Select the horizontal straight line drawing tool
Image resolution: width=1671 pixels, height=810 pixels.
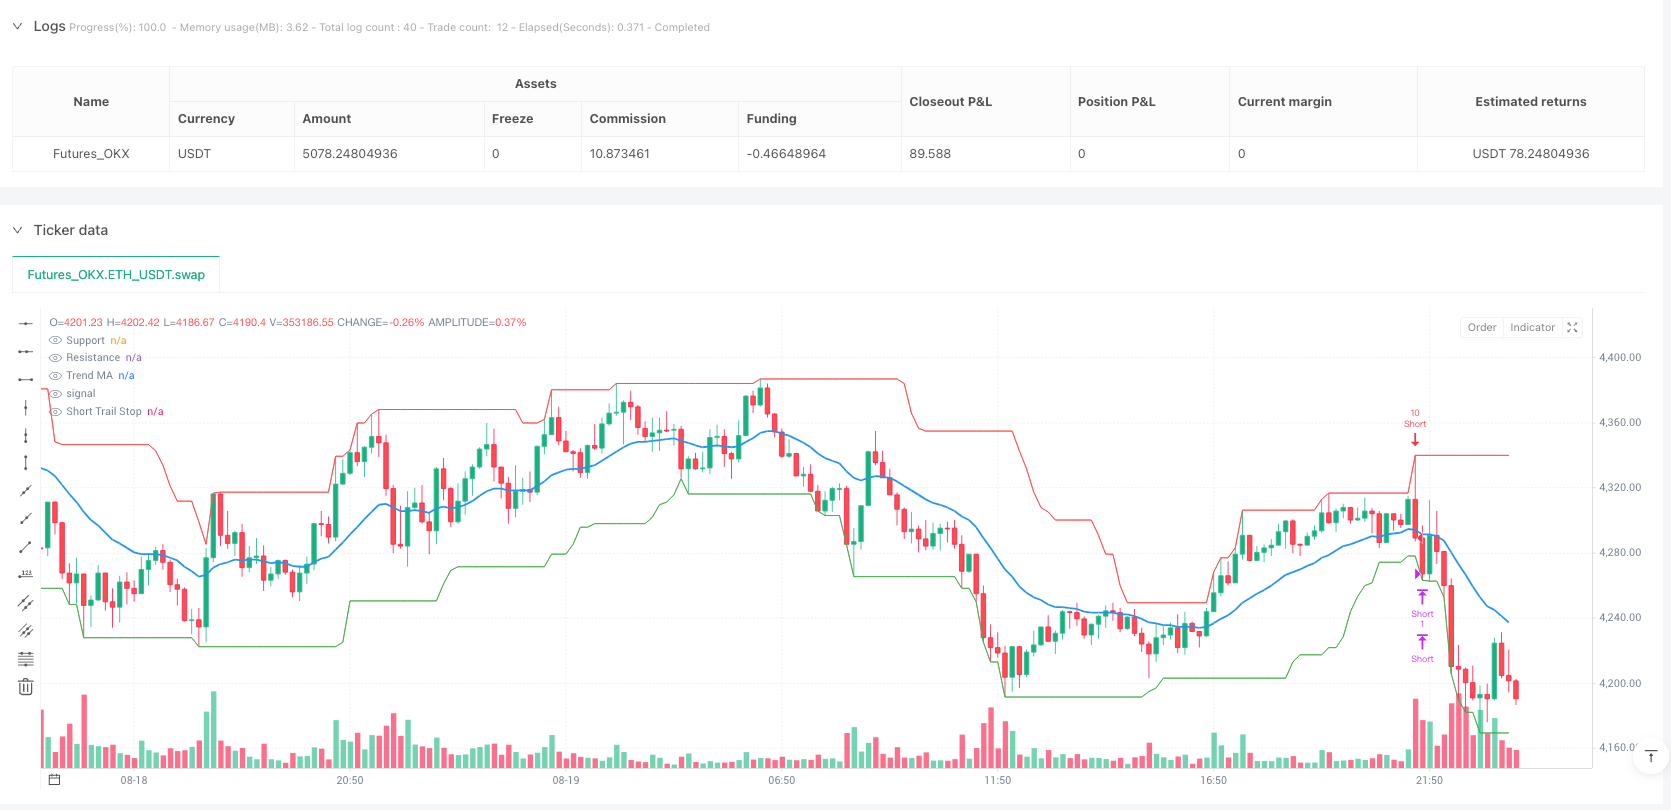click(26, 324)
